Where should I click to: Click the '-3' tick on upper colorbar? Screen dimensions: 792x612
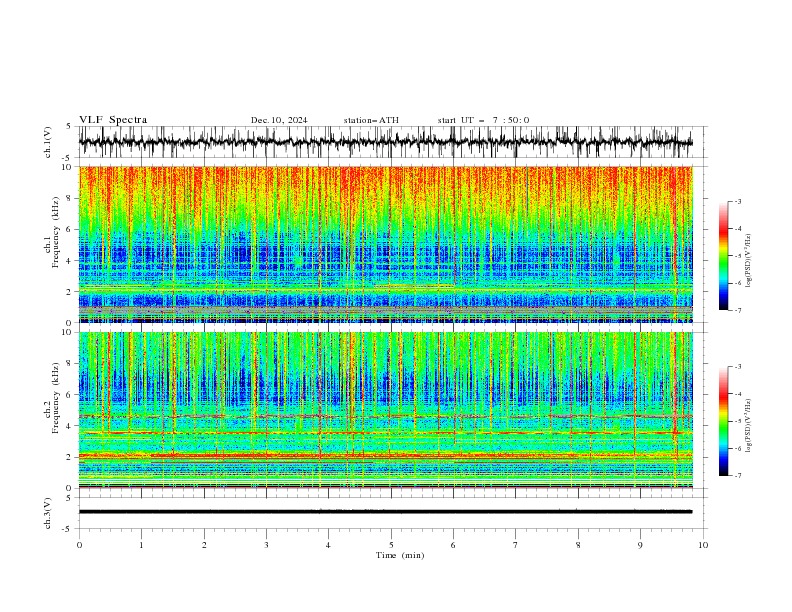pos(737,201)
